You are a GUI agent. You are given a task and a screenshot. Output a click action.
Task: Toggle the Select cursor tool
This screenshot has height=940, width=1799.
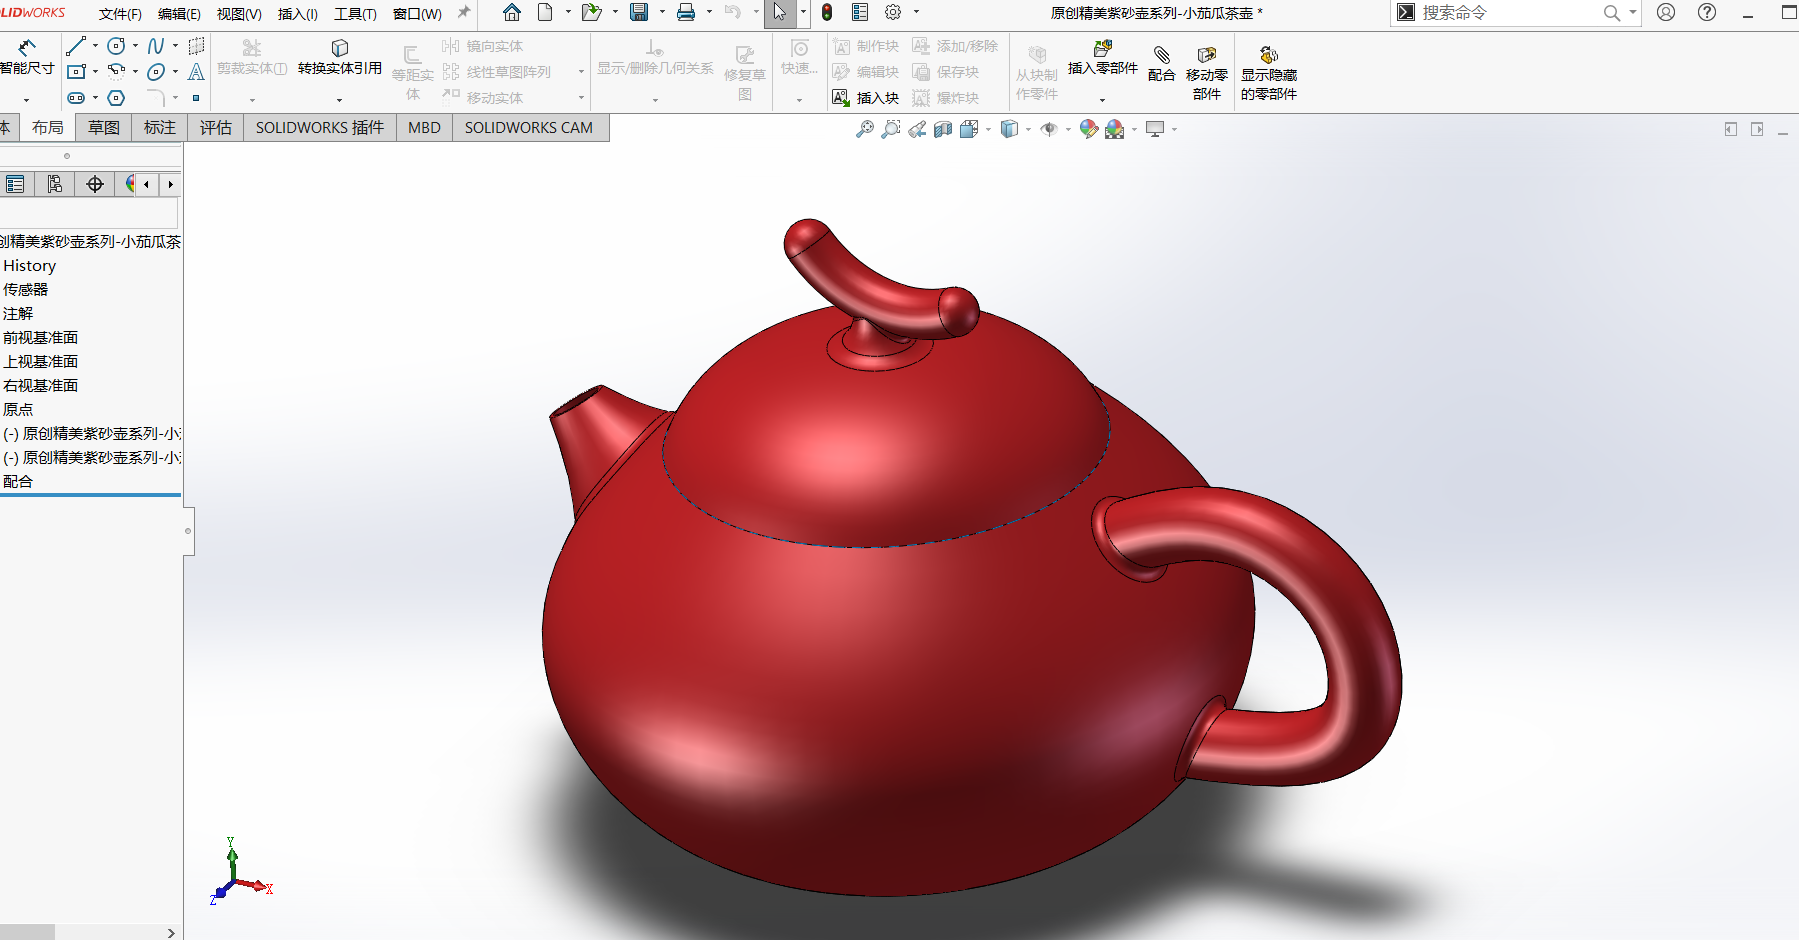[780, 13]
